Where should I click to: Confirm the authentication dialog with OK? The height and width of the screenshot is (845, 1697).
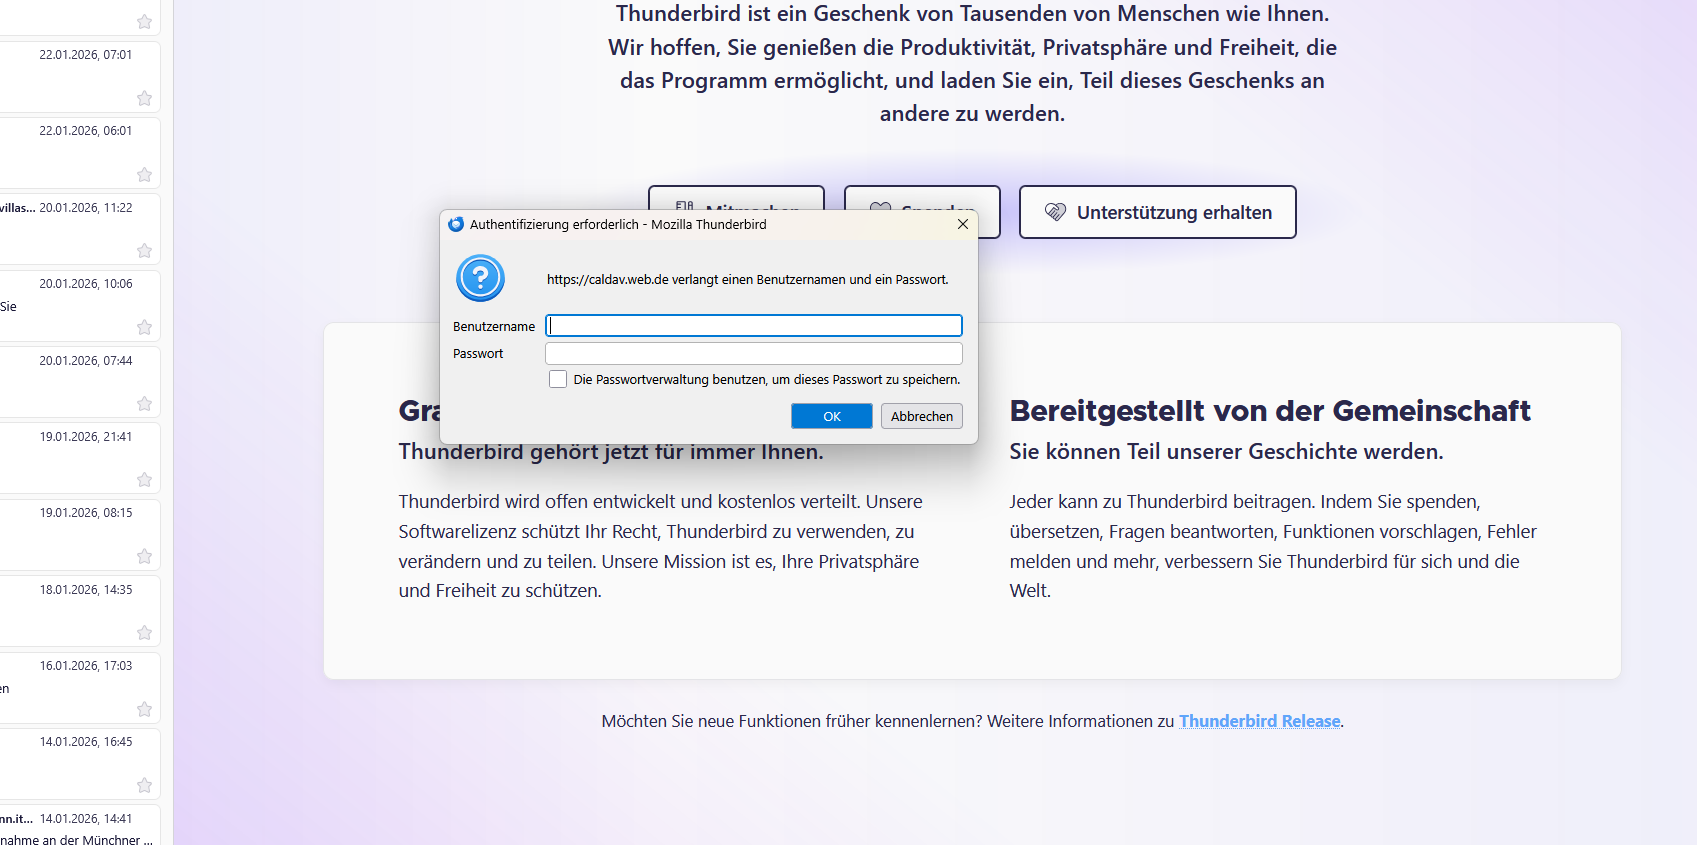coord(832,416)
